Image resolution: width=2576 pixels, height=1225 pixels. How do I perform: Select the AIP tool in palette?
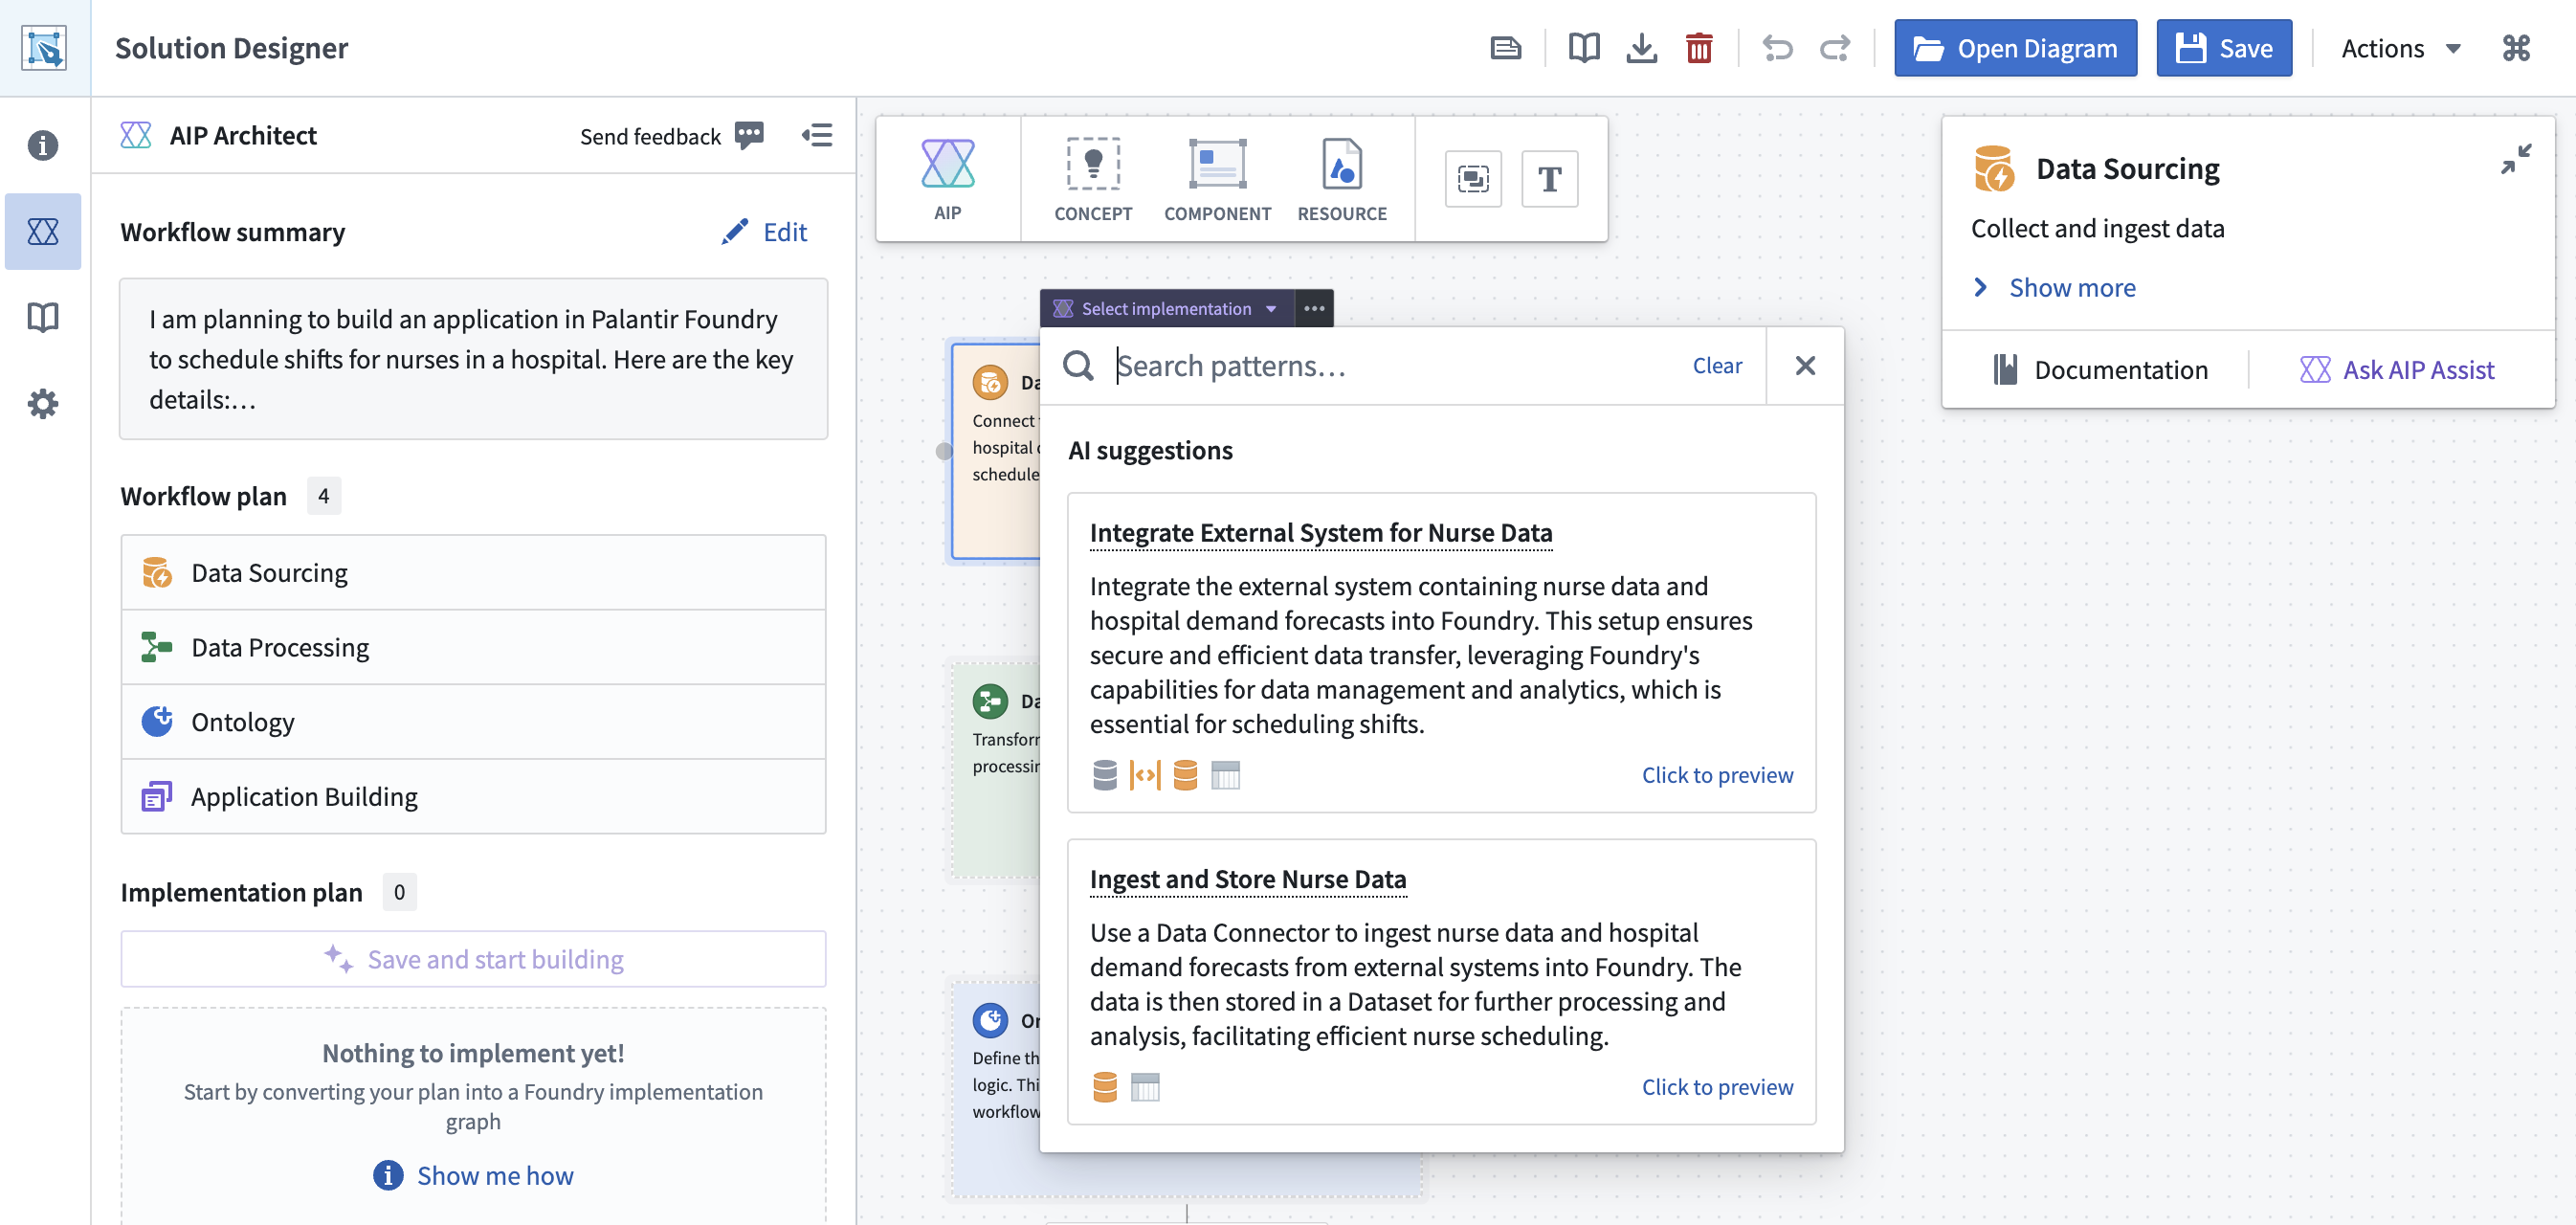(947, 179)
